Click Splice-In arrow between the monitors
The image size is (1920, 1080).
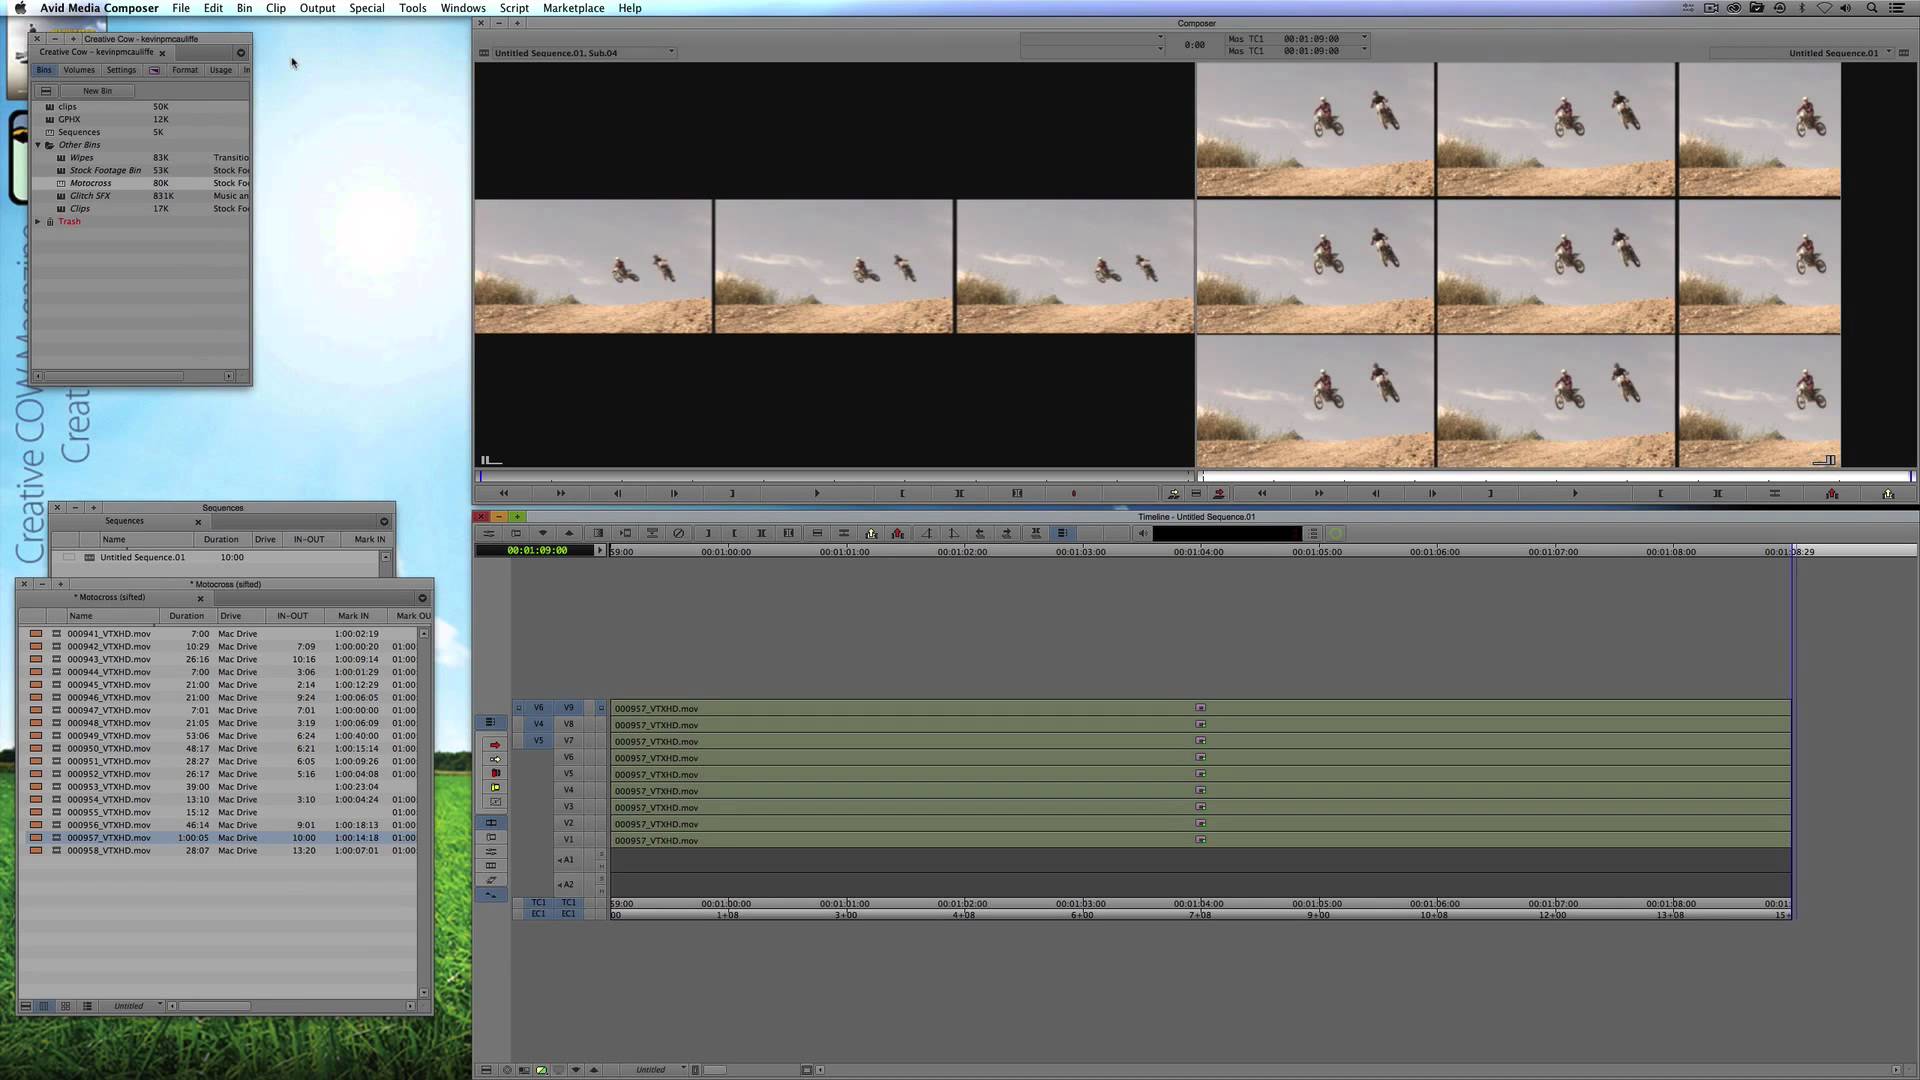pyautogui.click(x=1174, y=494)
